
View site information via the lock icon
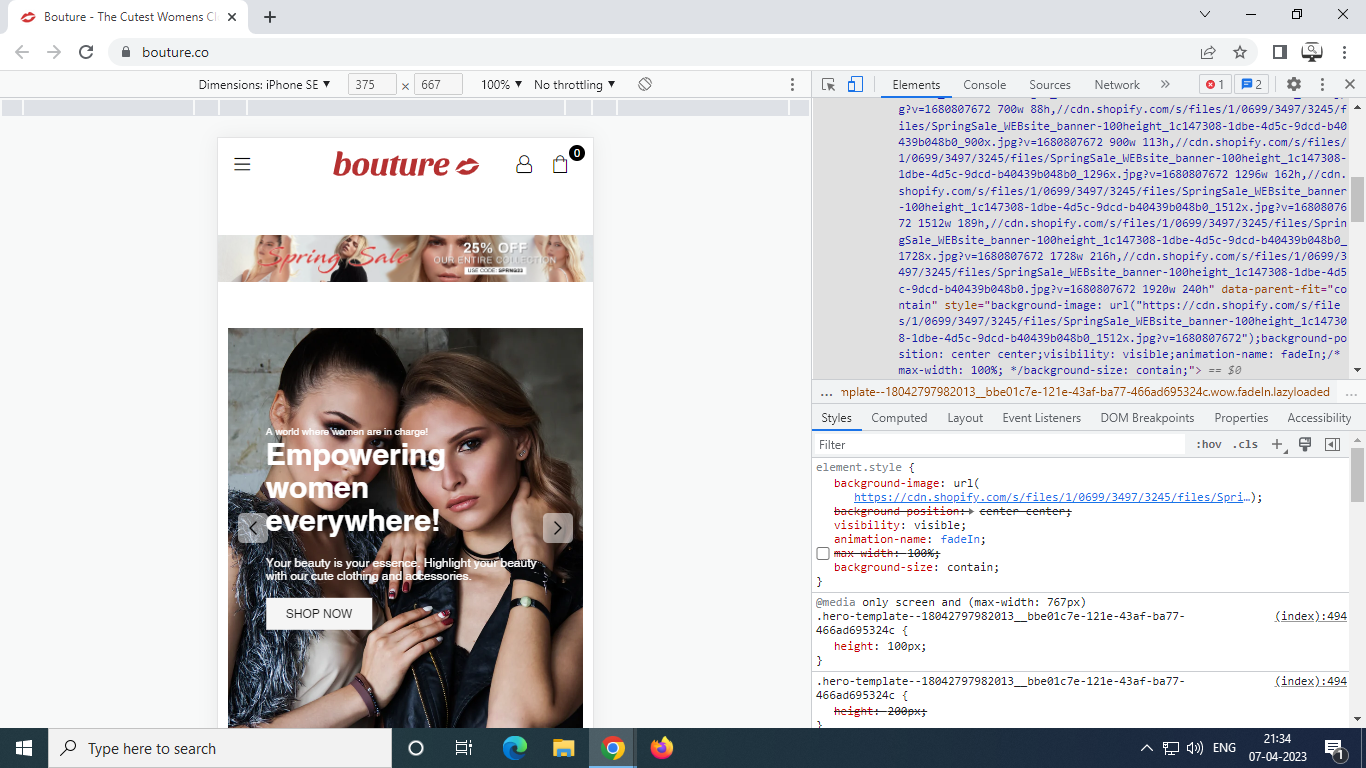126,52
